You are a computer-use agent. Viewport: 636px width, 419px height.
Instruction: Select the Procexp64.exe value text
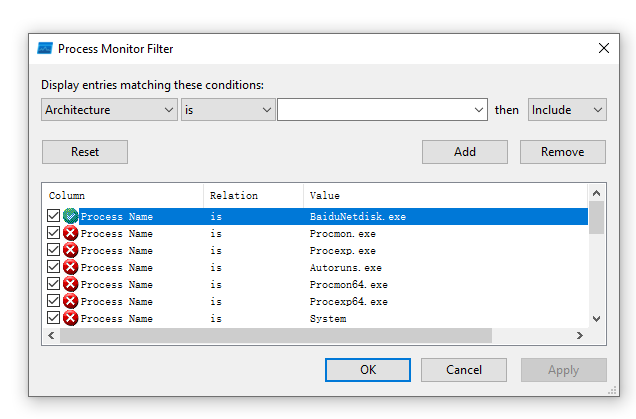pyautogui.click(x=349, y=302)
